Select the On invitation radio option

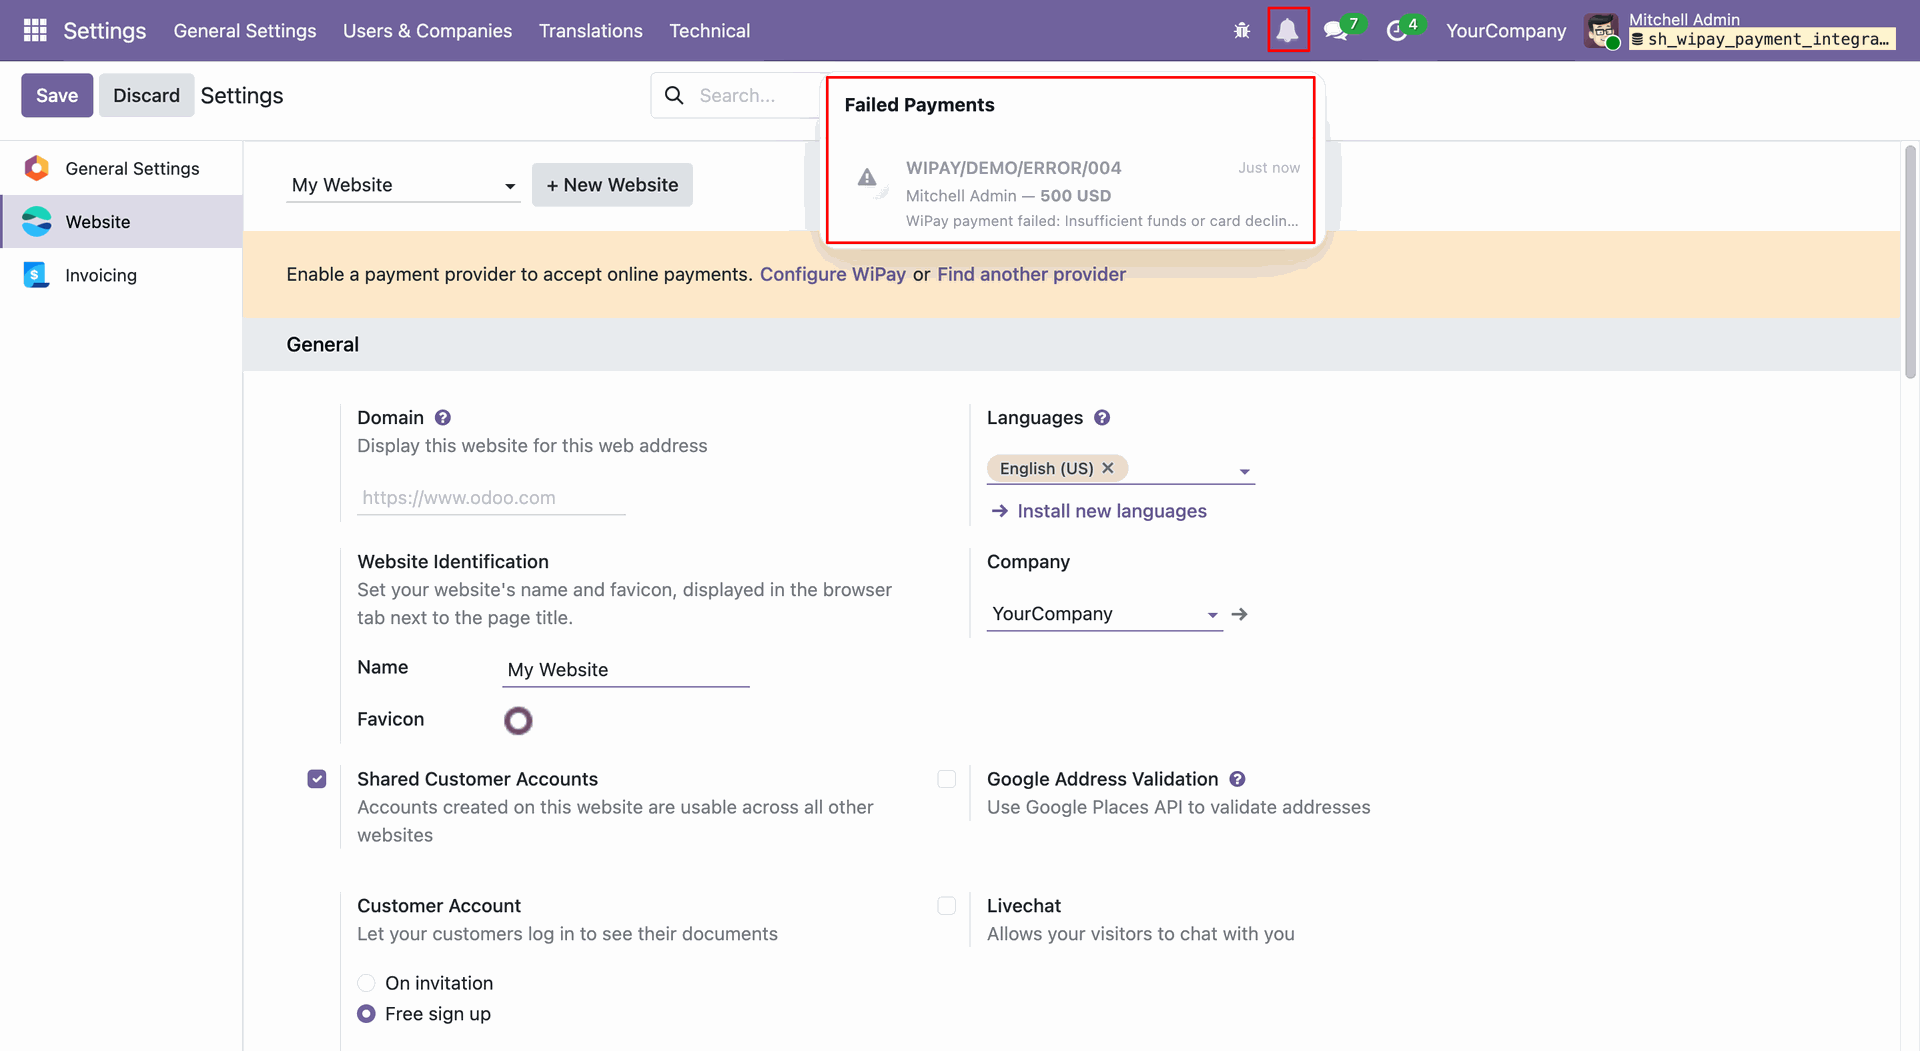point(367,983)
